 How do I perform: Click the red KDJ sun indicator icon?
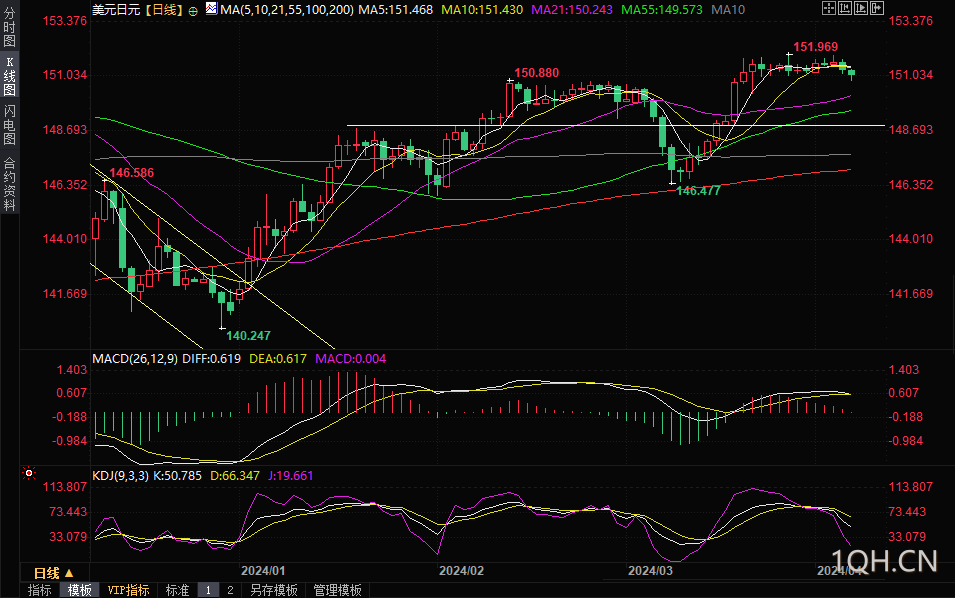(29, 473)
